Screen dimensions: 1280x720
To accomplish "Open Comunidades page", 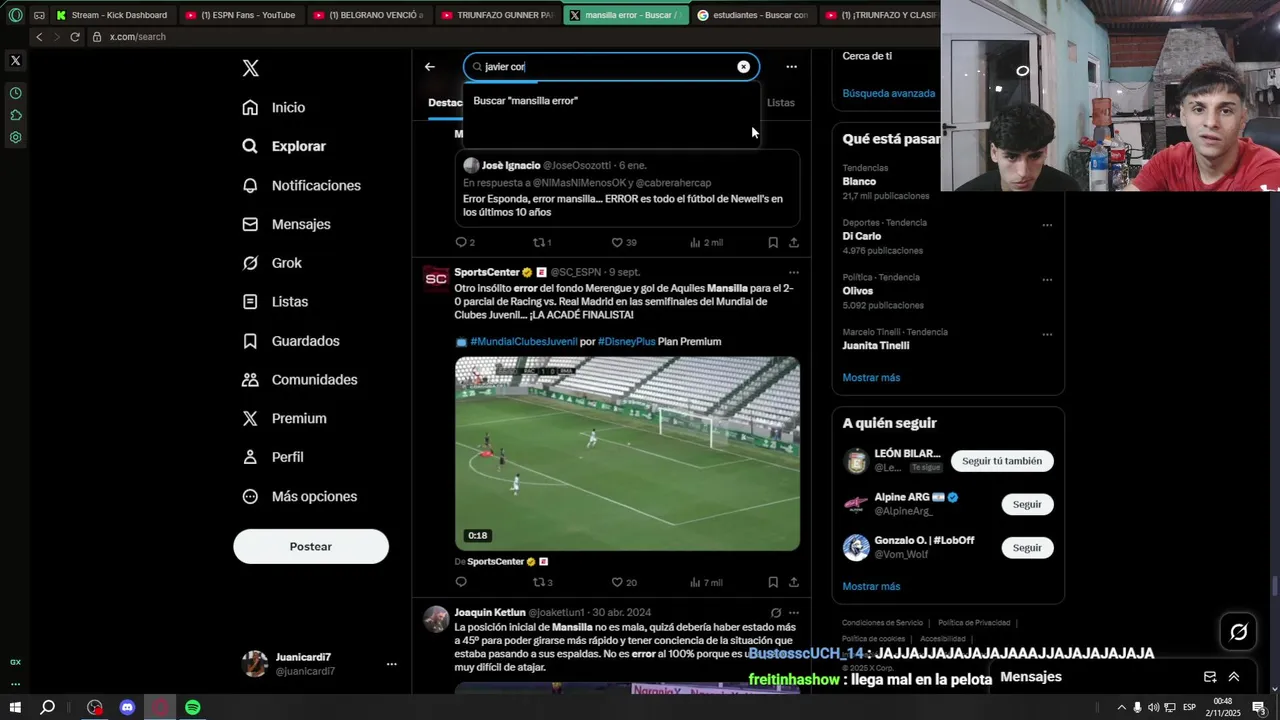I will [300, 380].
